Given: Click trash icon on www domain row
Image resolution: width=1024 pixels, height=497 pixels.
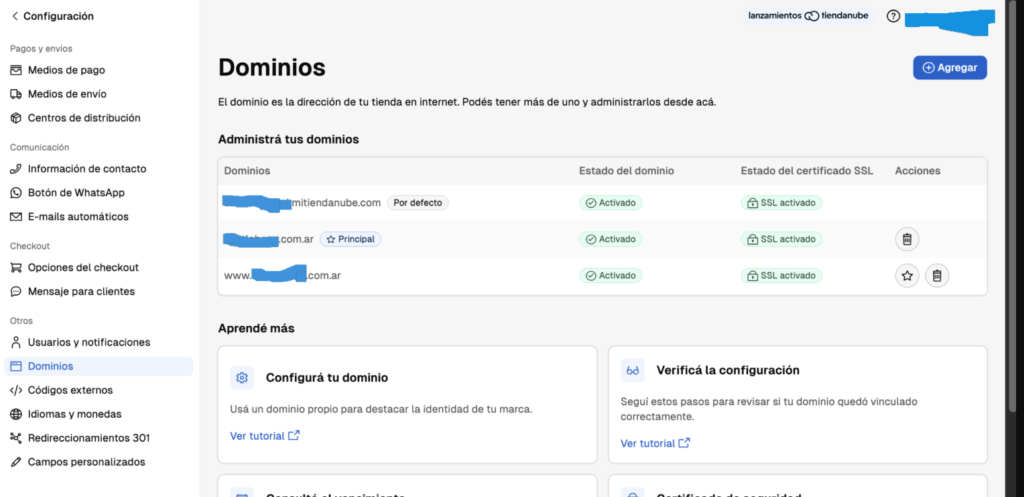Looking at the screenshot, I should [x=936, y=275].
